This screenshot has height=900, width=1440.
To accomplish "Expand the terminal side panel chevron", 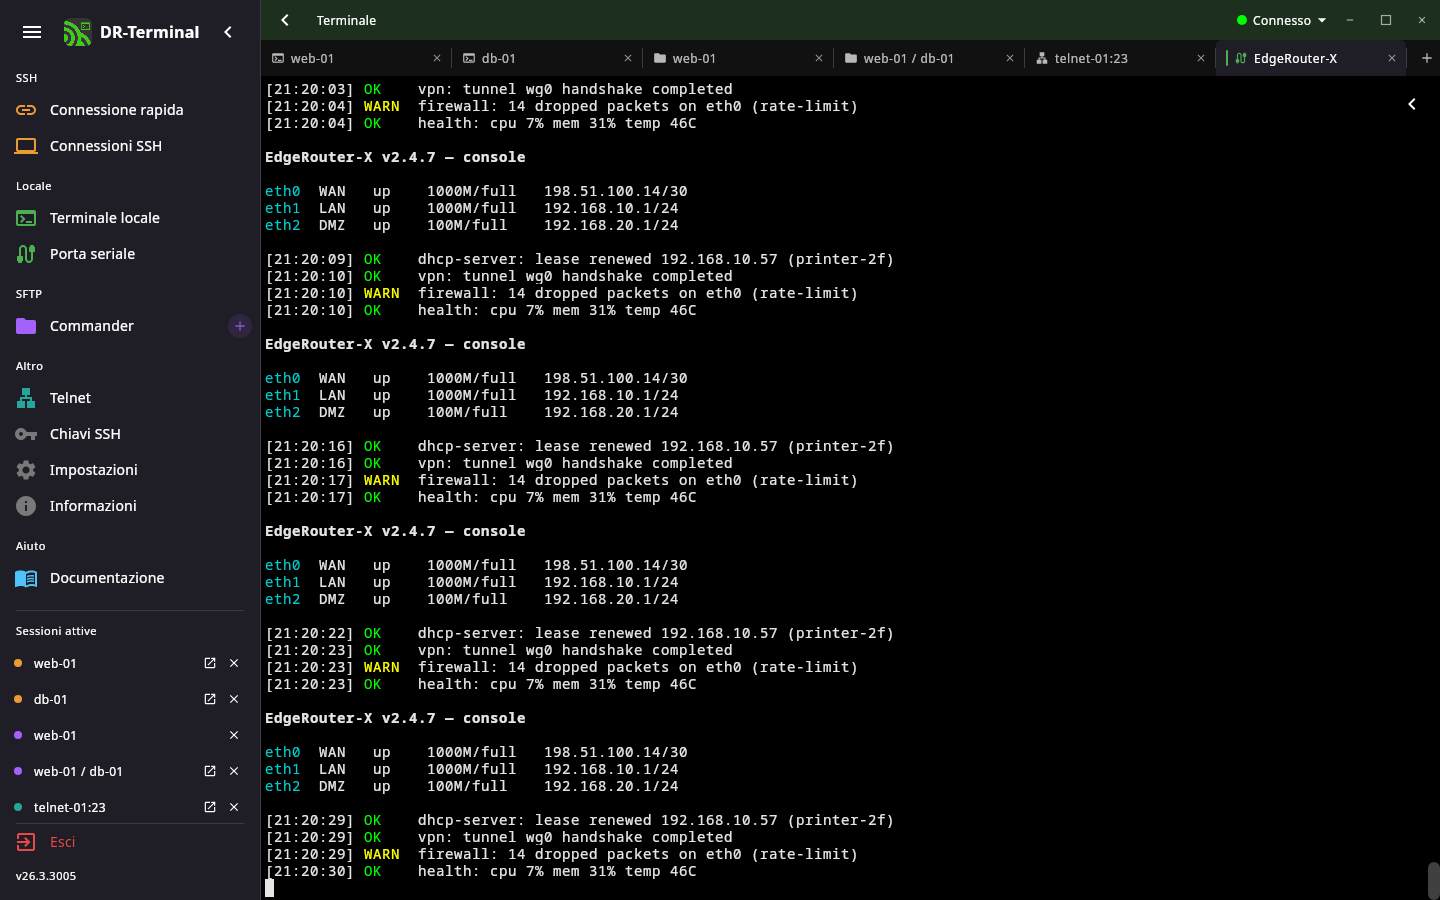I will point(1412,104).
